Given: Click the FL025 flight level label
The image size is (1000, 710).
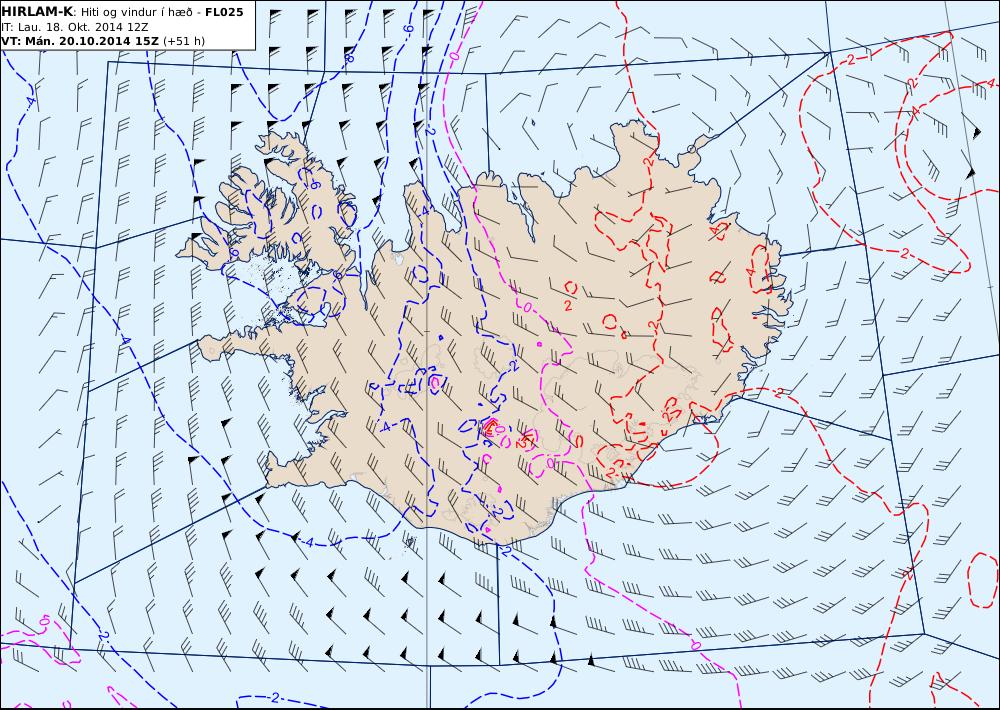Looking at the screenshot, I should click(x=224, y=11).
